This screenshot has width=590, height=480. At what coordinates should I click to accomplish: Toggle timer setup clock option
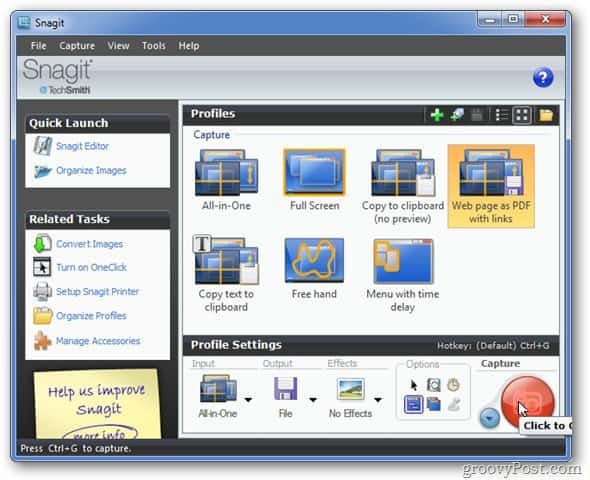coord(453,385)
